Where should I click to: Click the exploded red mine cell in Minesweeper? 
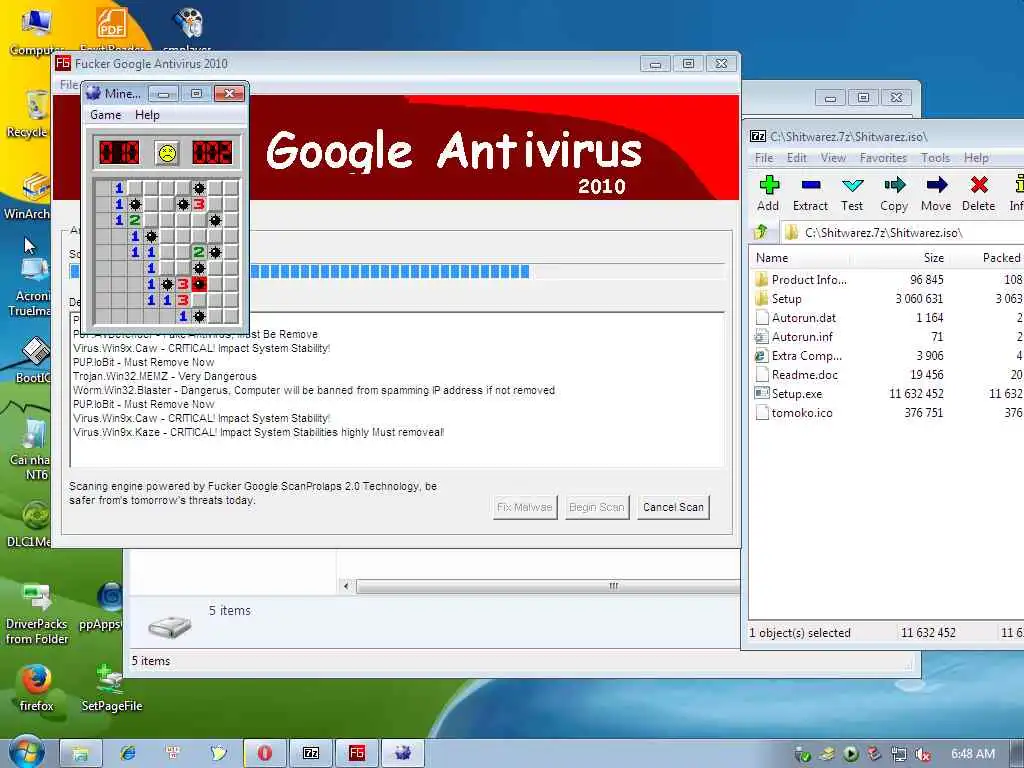pyautogui.click(x=199, y=283)
